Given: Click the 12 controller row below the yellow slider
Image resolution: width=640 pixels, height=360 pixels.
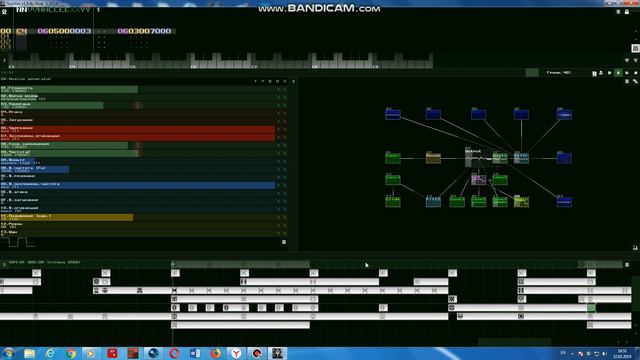Looking at the screenshot, I should [x=138, y=225].
